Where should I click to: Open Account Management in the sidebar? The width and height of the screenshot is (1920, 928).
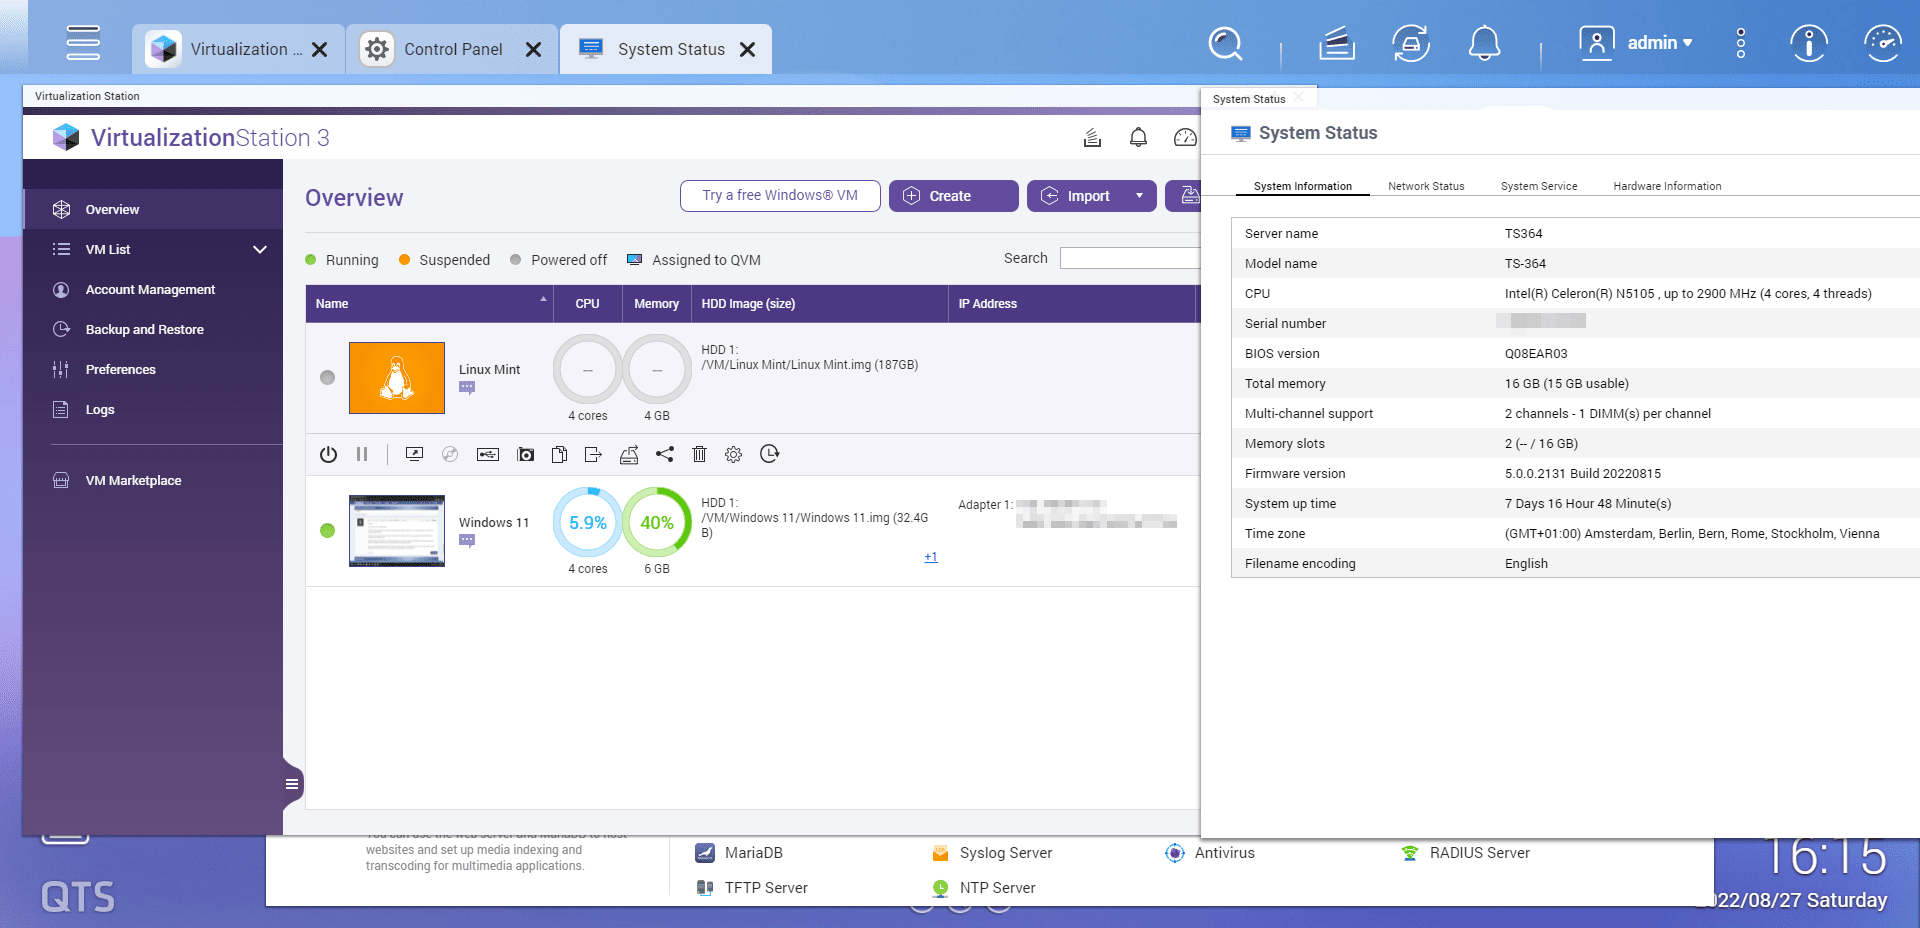pyautogui.click(x=153, y=289)
